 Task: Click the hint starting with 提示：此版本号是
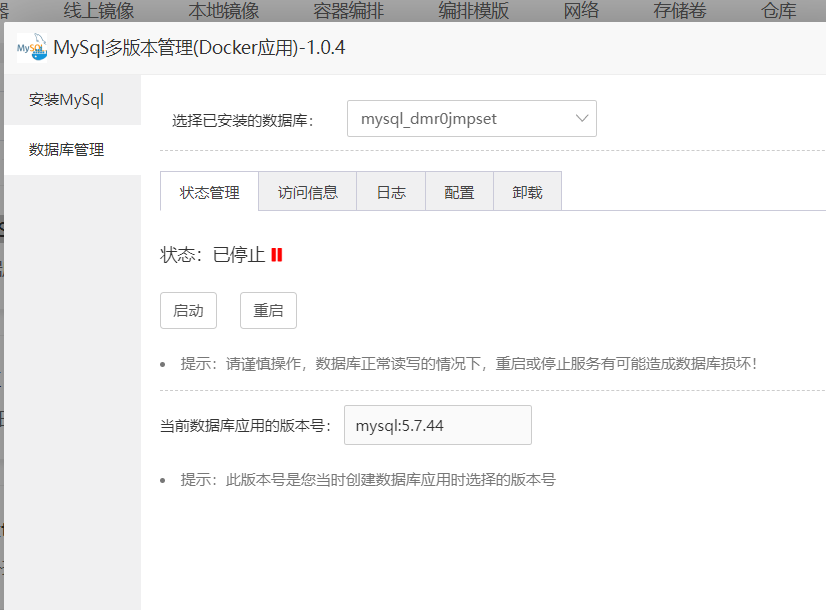pos(368,480)
